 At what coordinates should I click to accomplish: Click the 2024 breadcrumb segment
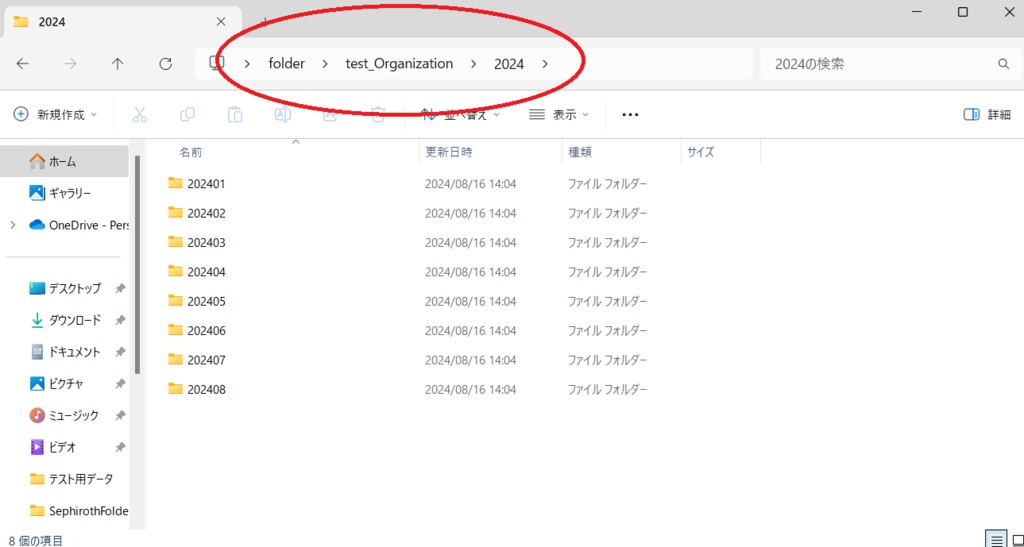[x=509, y=64]
